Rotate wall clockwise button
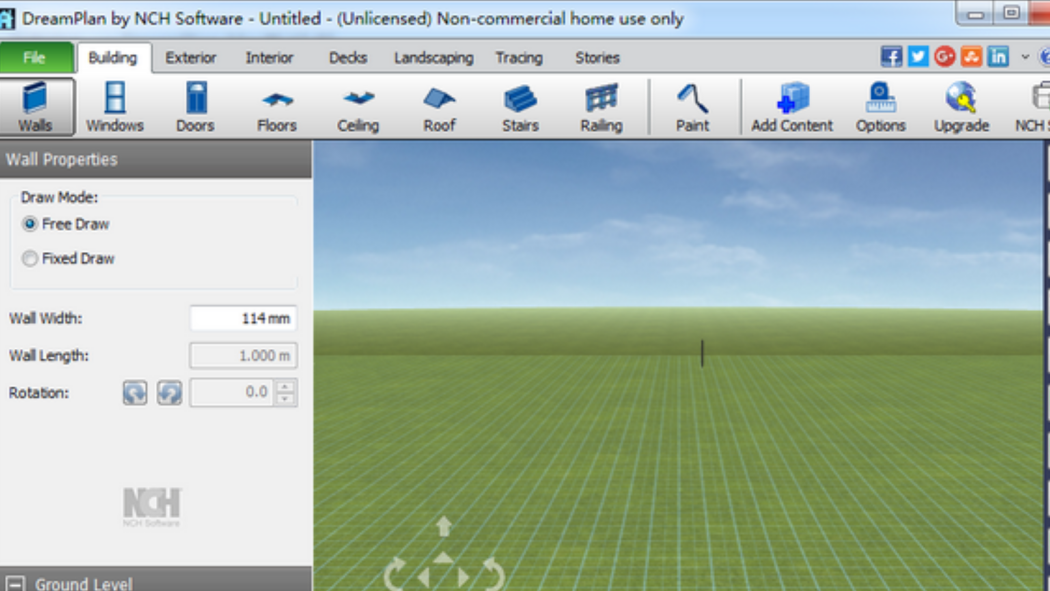Image resolution: width=1050 pixels, height=591 pixels. point(135,393)
